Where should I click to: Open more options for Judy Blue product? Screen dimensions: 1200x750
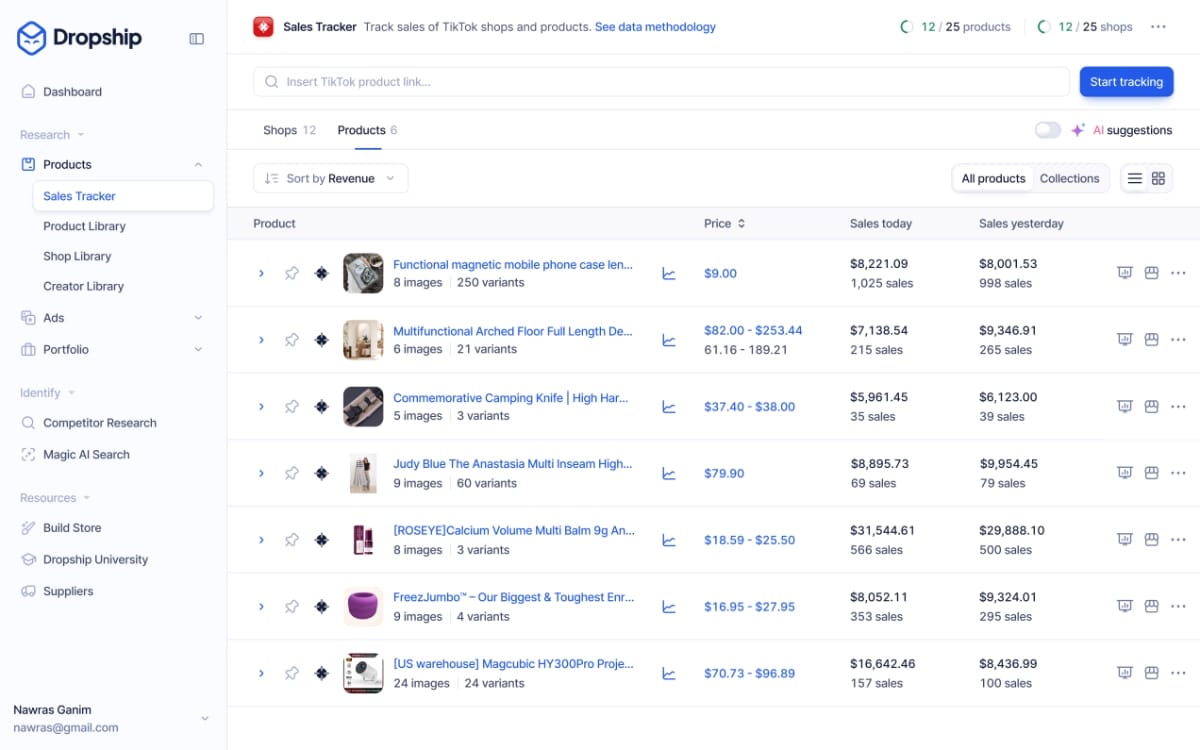(x=1178, y=473)
